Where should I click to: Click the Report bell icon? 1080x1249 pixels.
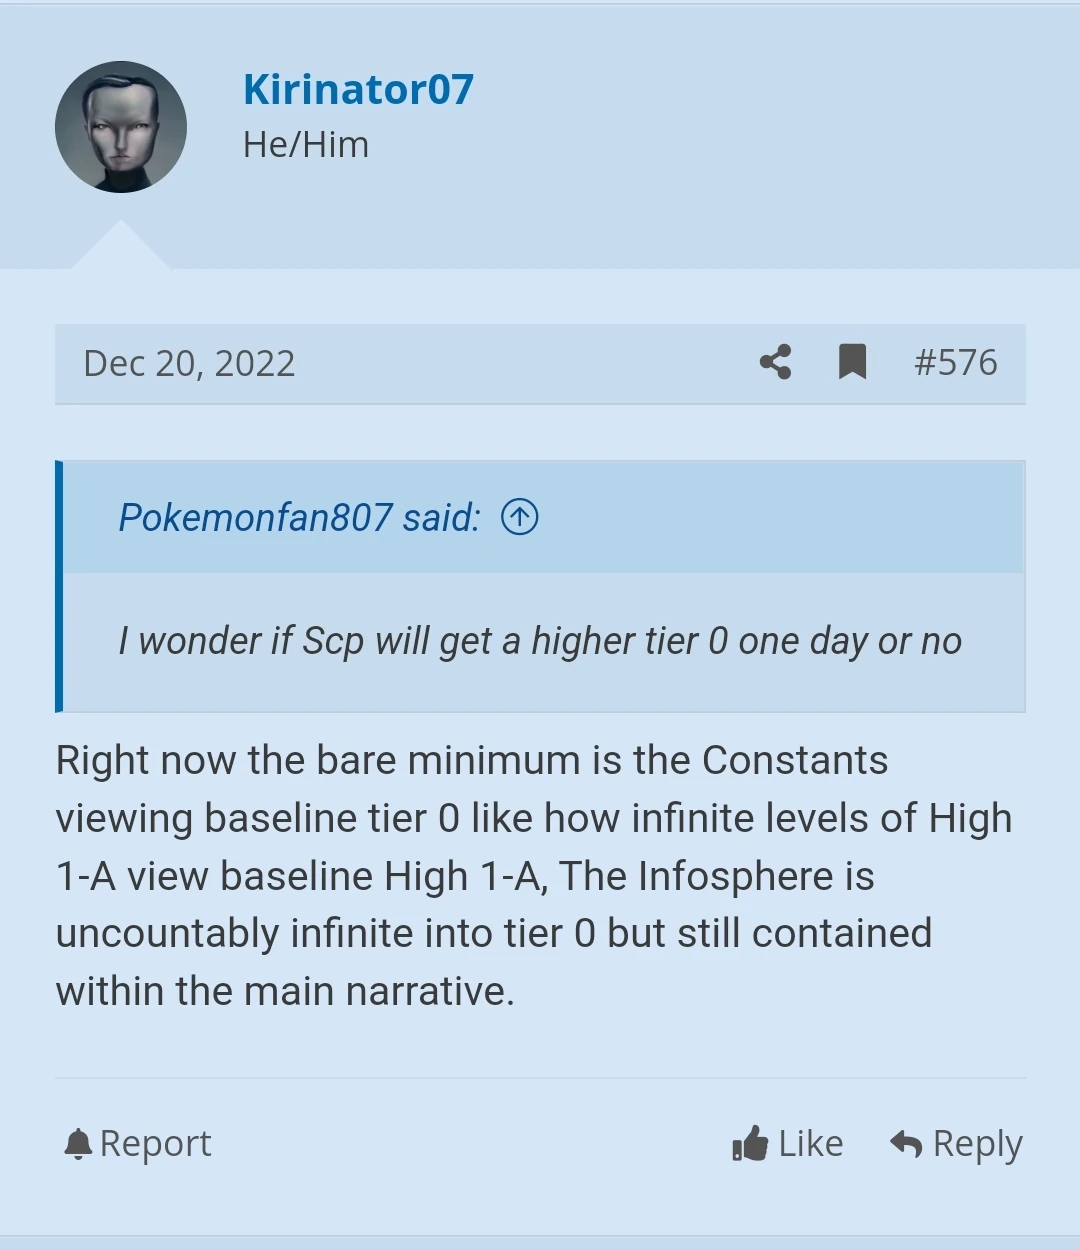click(78, 1143)
